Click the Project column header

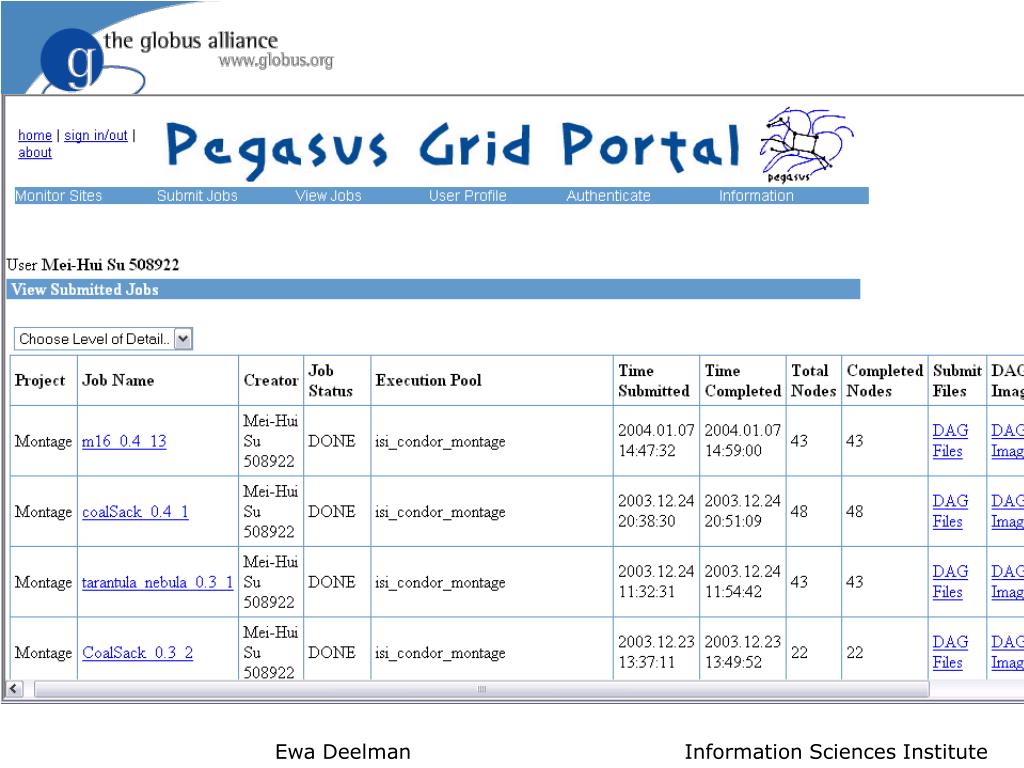click(x=40, y=380)
